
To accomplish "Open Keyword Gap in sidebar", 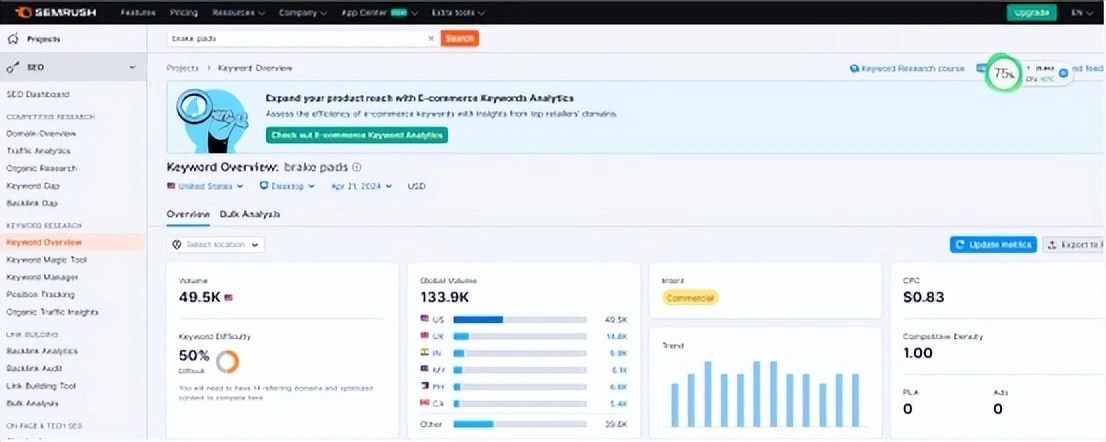I will [x=32, y=186].
